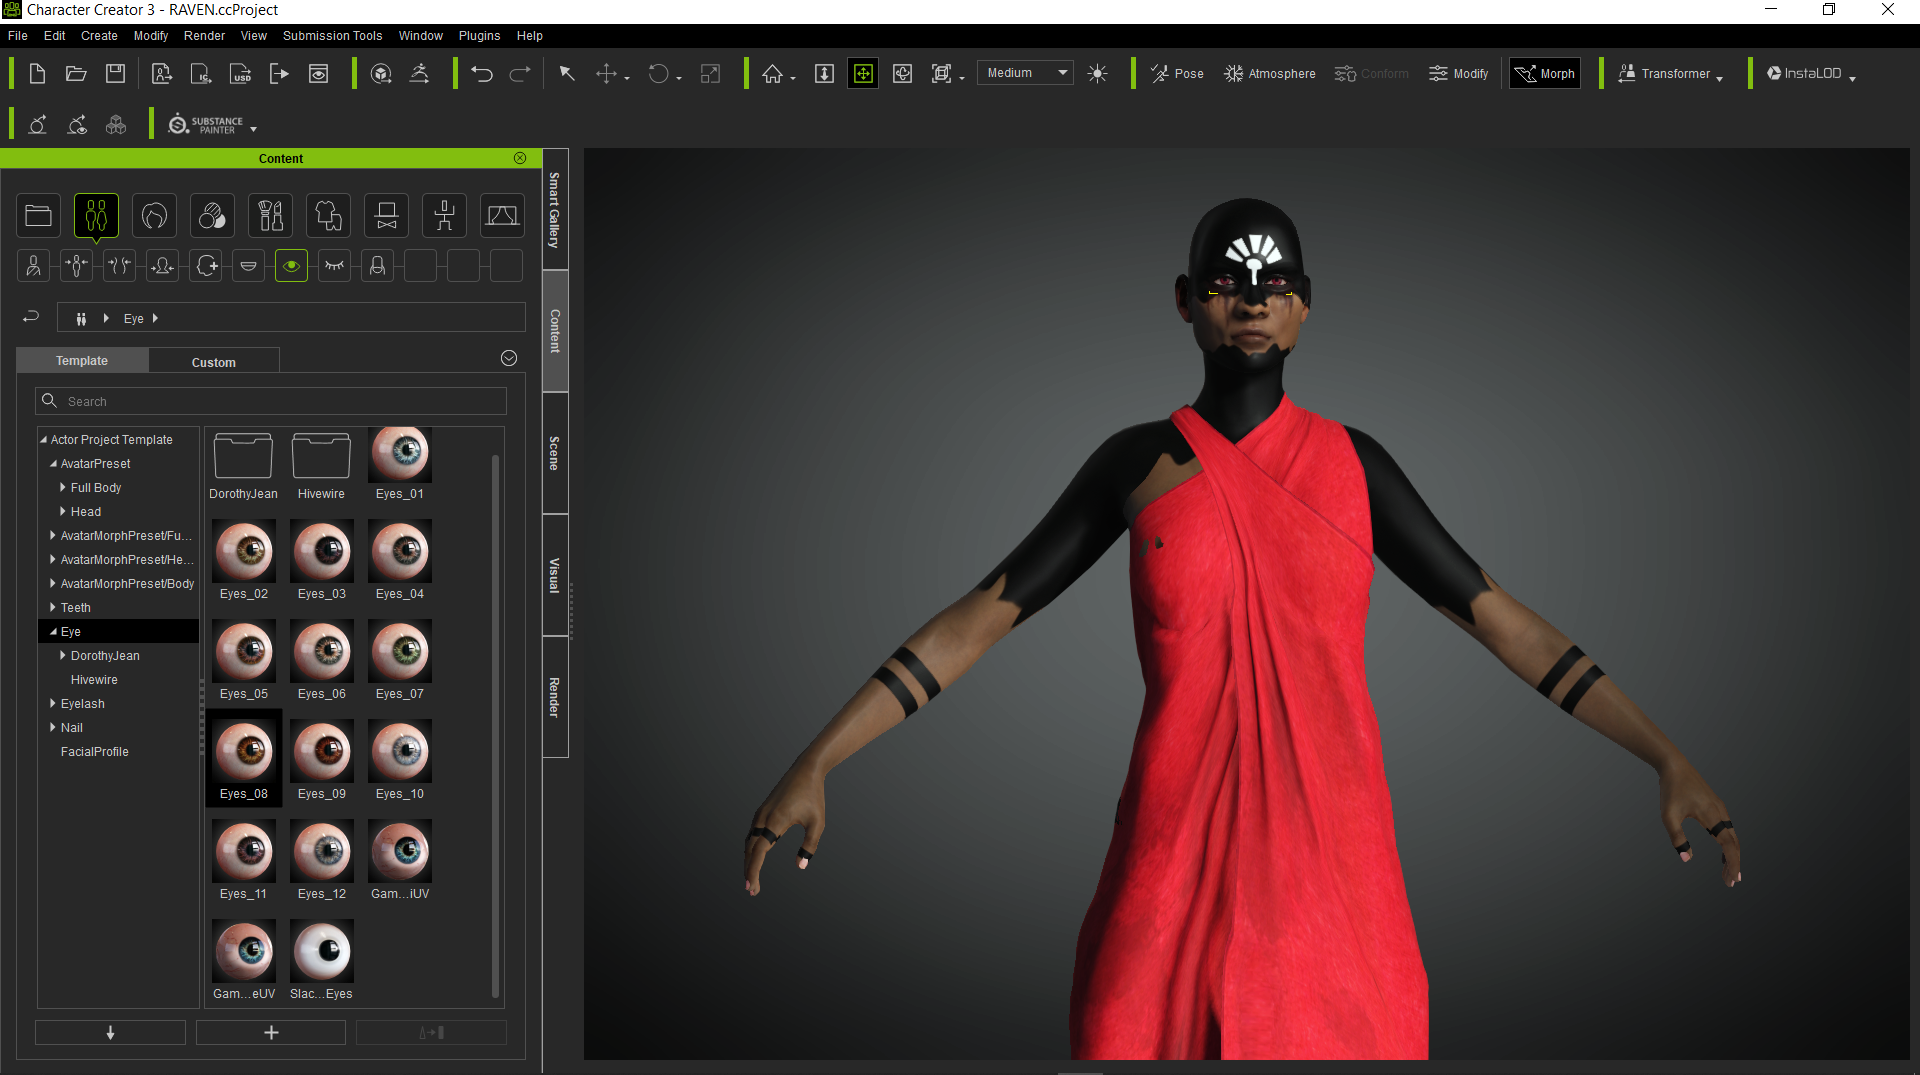
Task: Open the Submission Tools menu
Action: coord(332,36)
